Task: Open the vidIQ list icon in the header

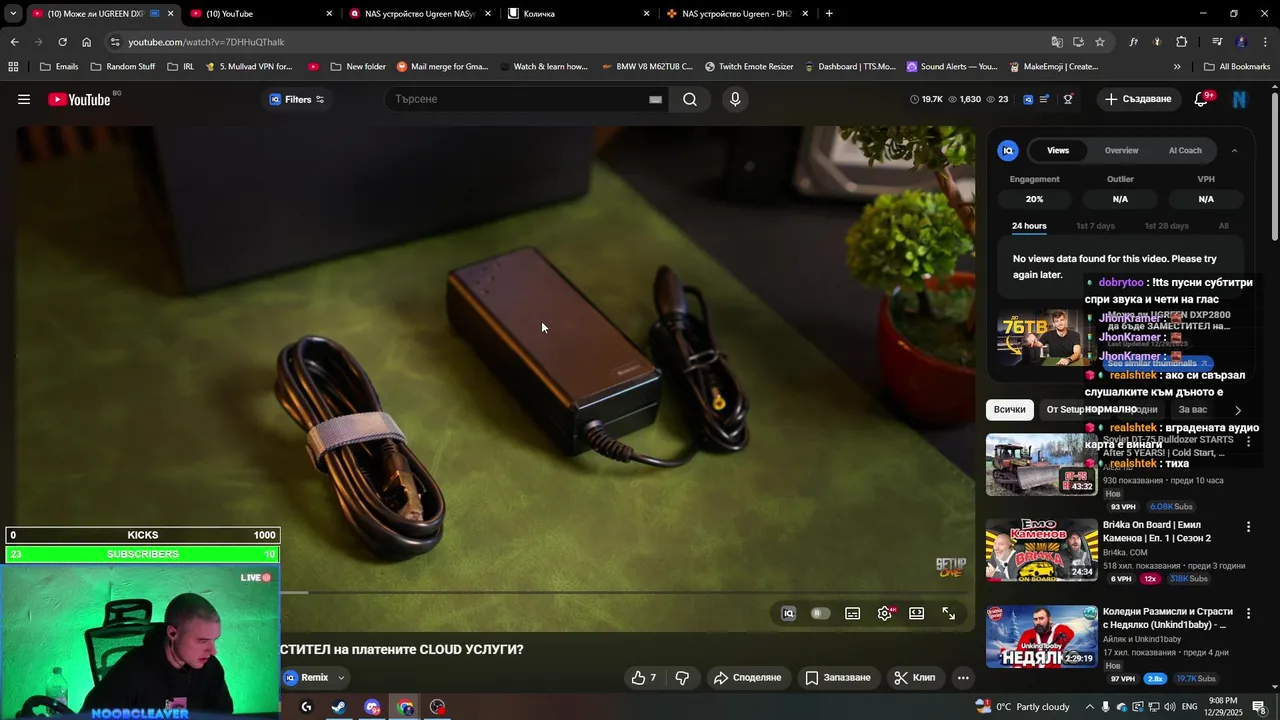Action: (1045, 99)
